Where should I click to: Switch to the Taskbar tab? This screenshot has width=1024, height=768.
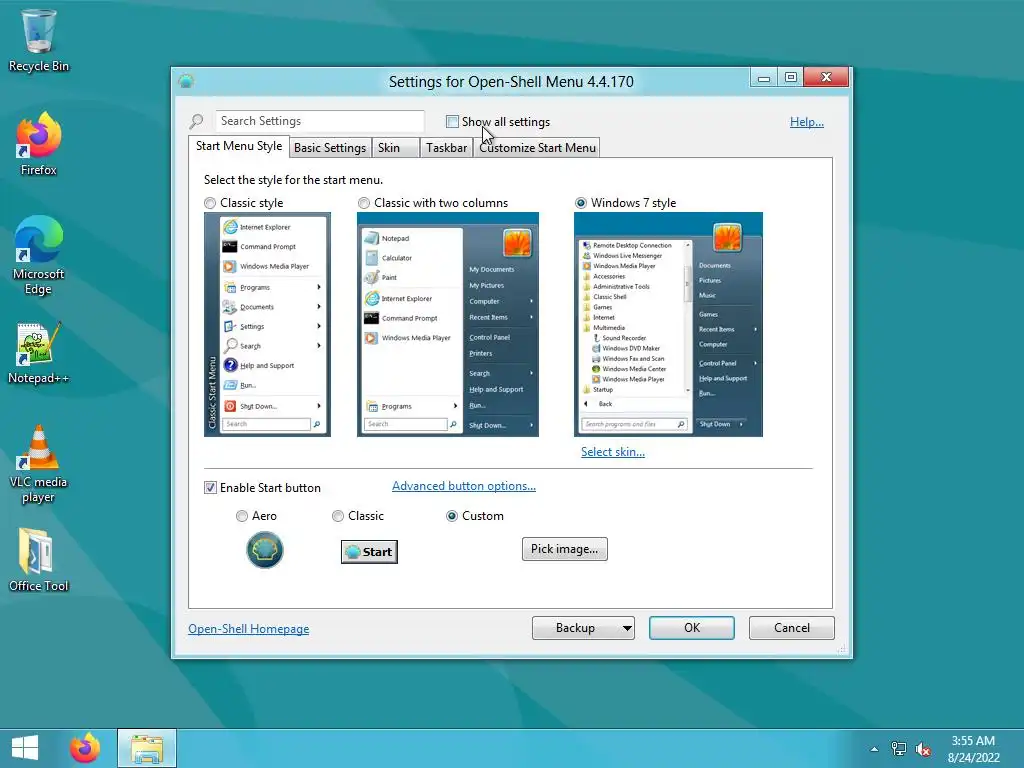[x=446, y=148]
